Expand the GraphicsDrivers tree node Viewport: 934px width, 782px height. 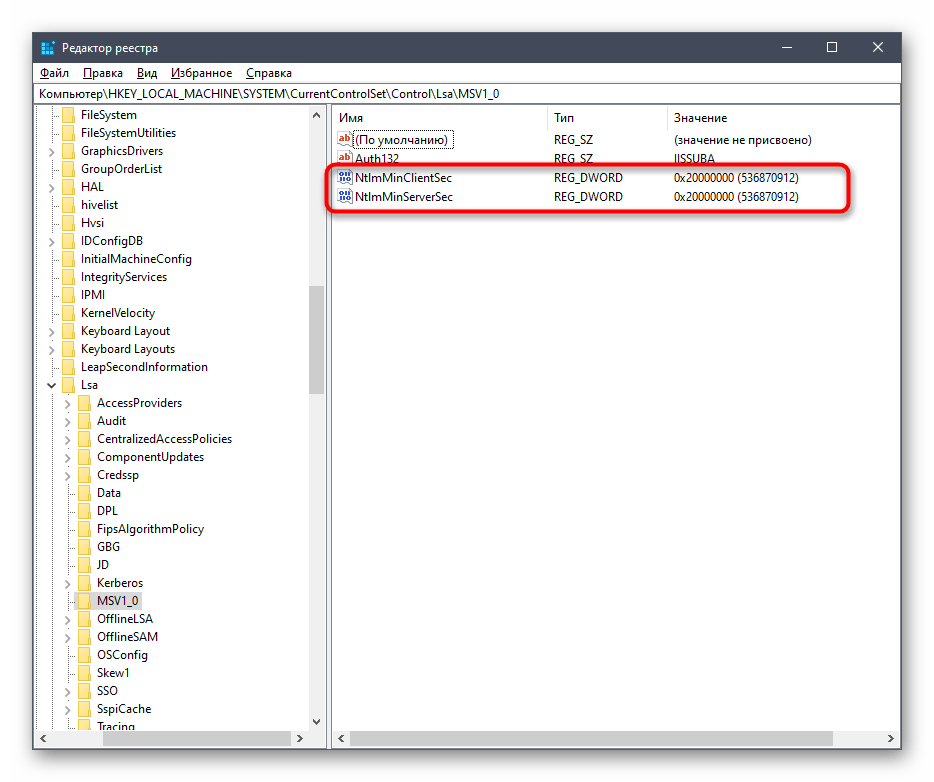pos(52,151)
